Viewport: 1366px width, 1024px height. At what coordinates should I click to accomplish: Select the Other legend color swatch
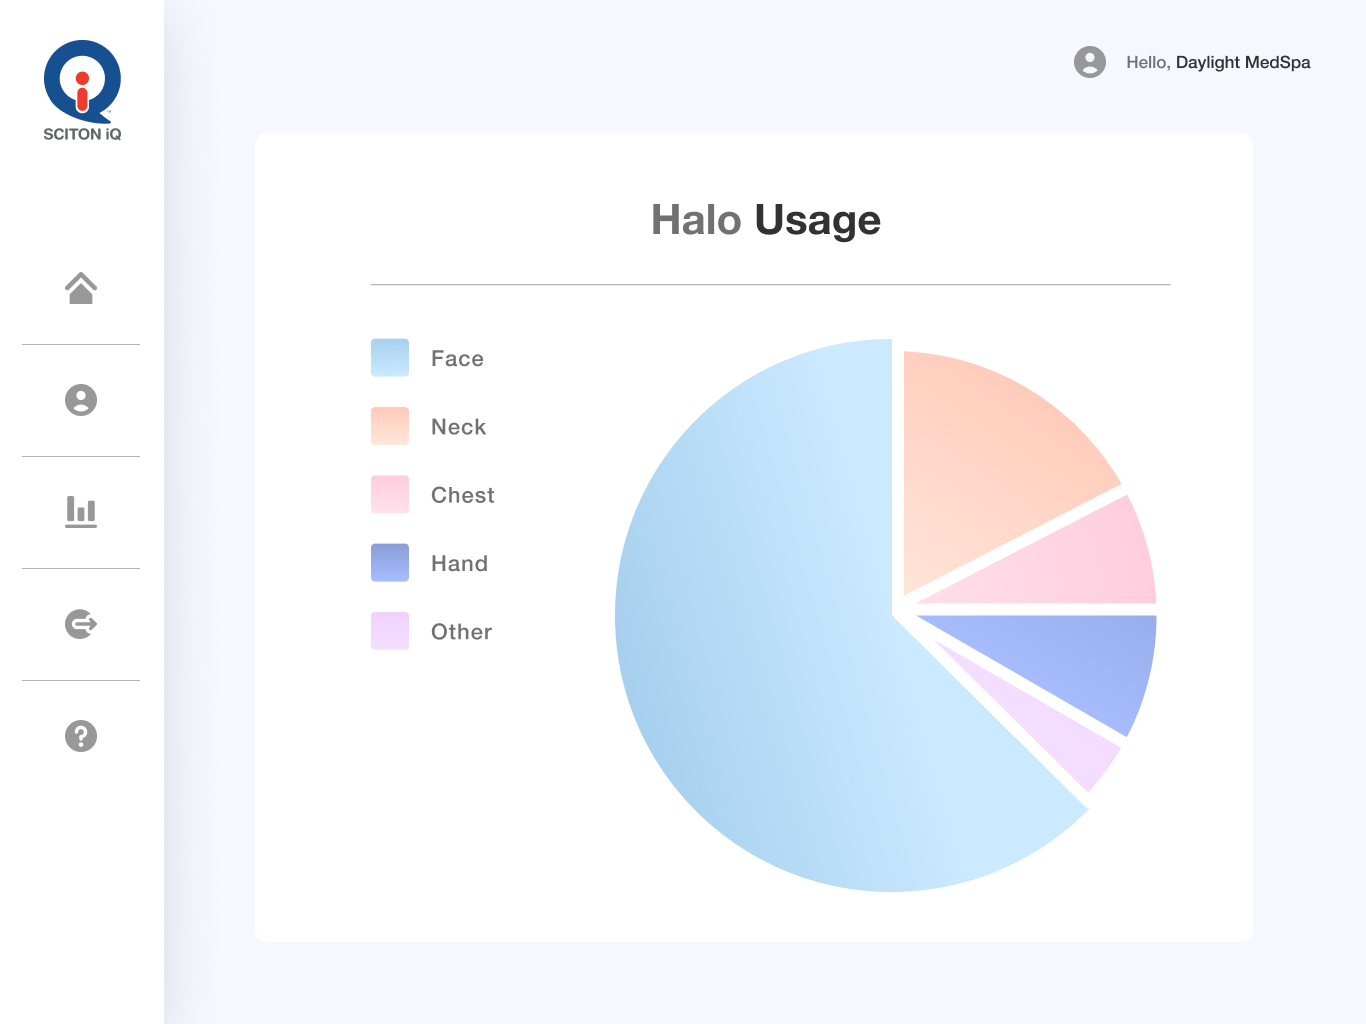click(390, 631)
